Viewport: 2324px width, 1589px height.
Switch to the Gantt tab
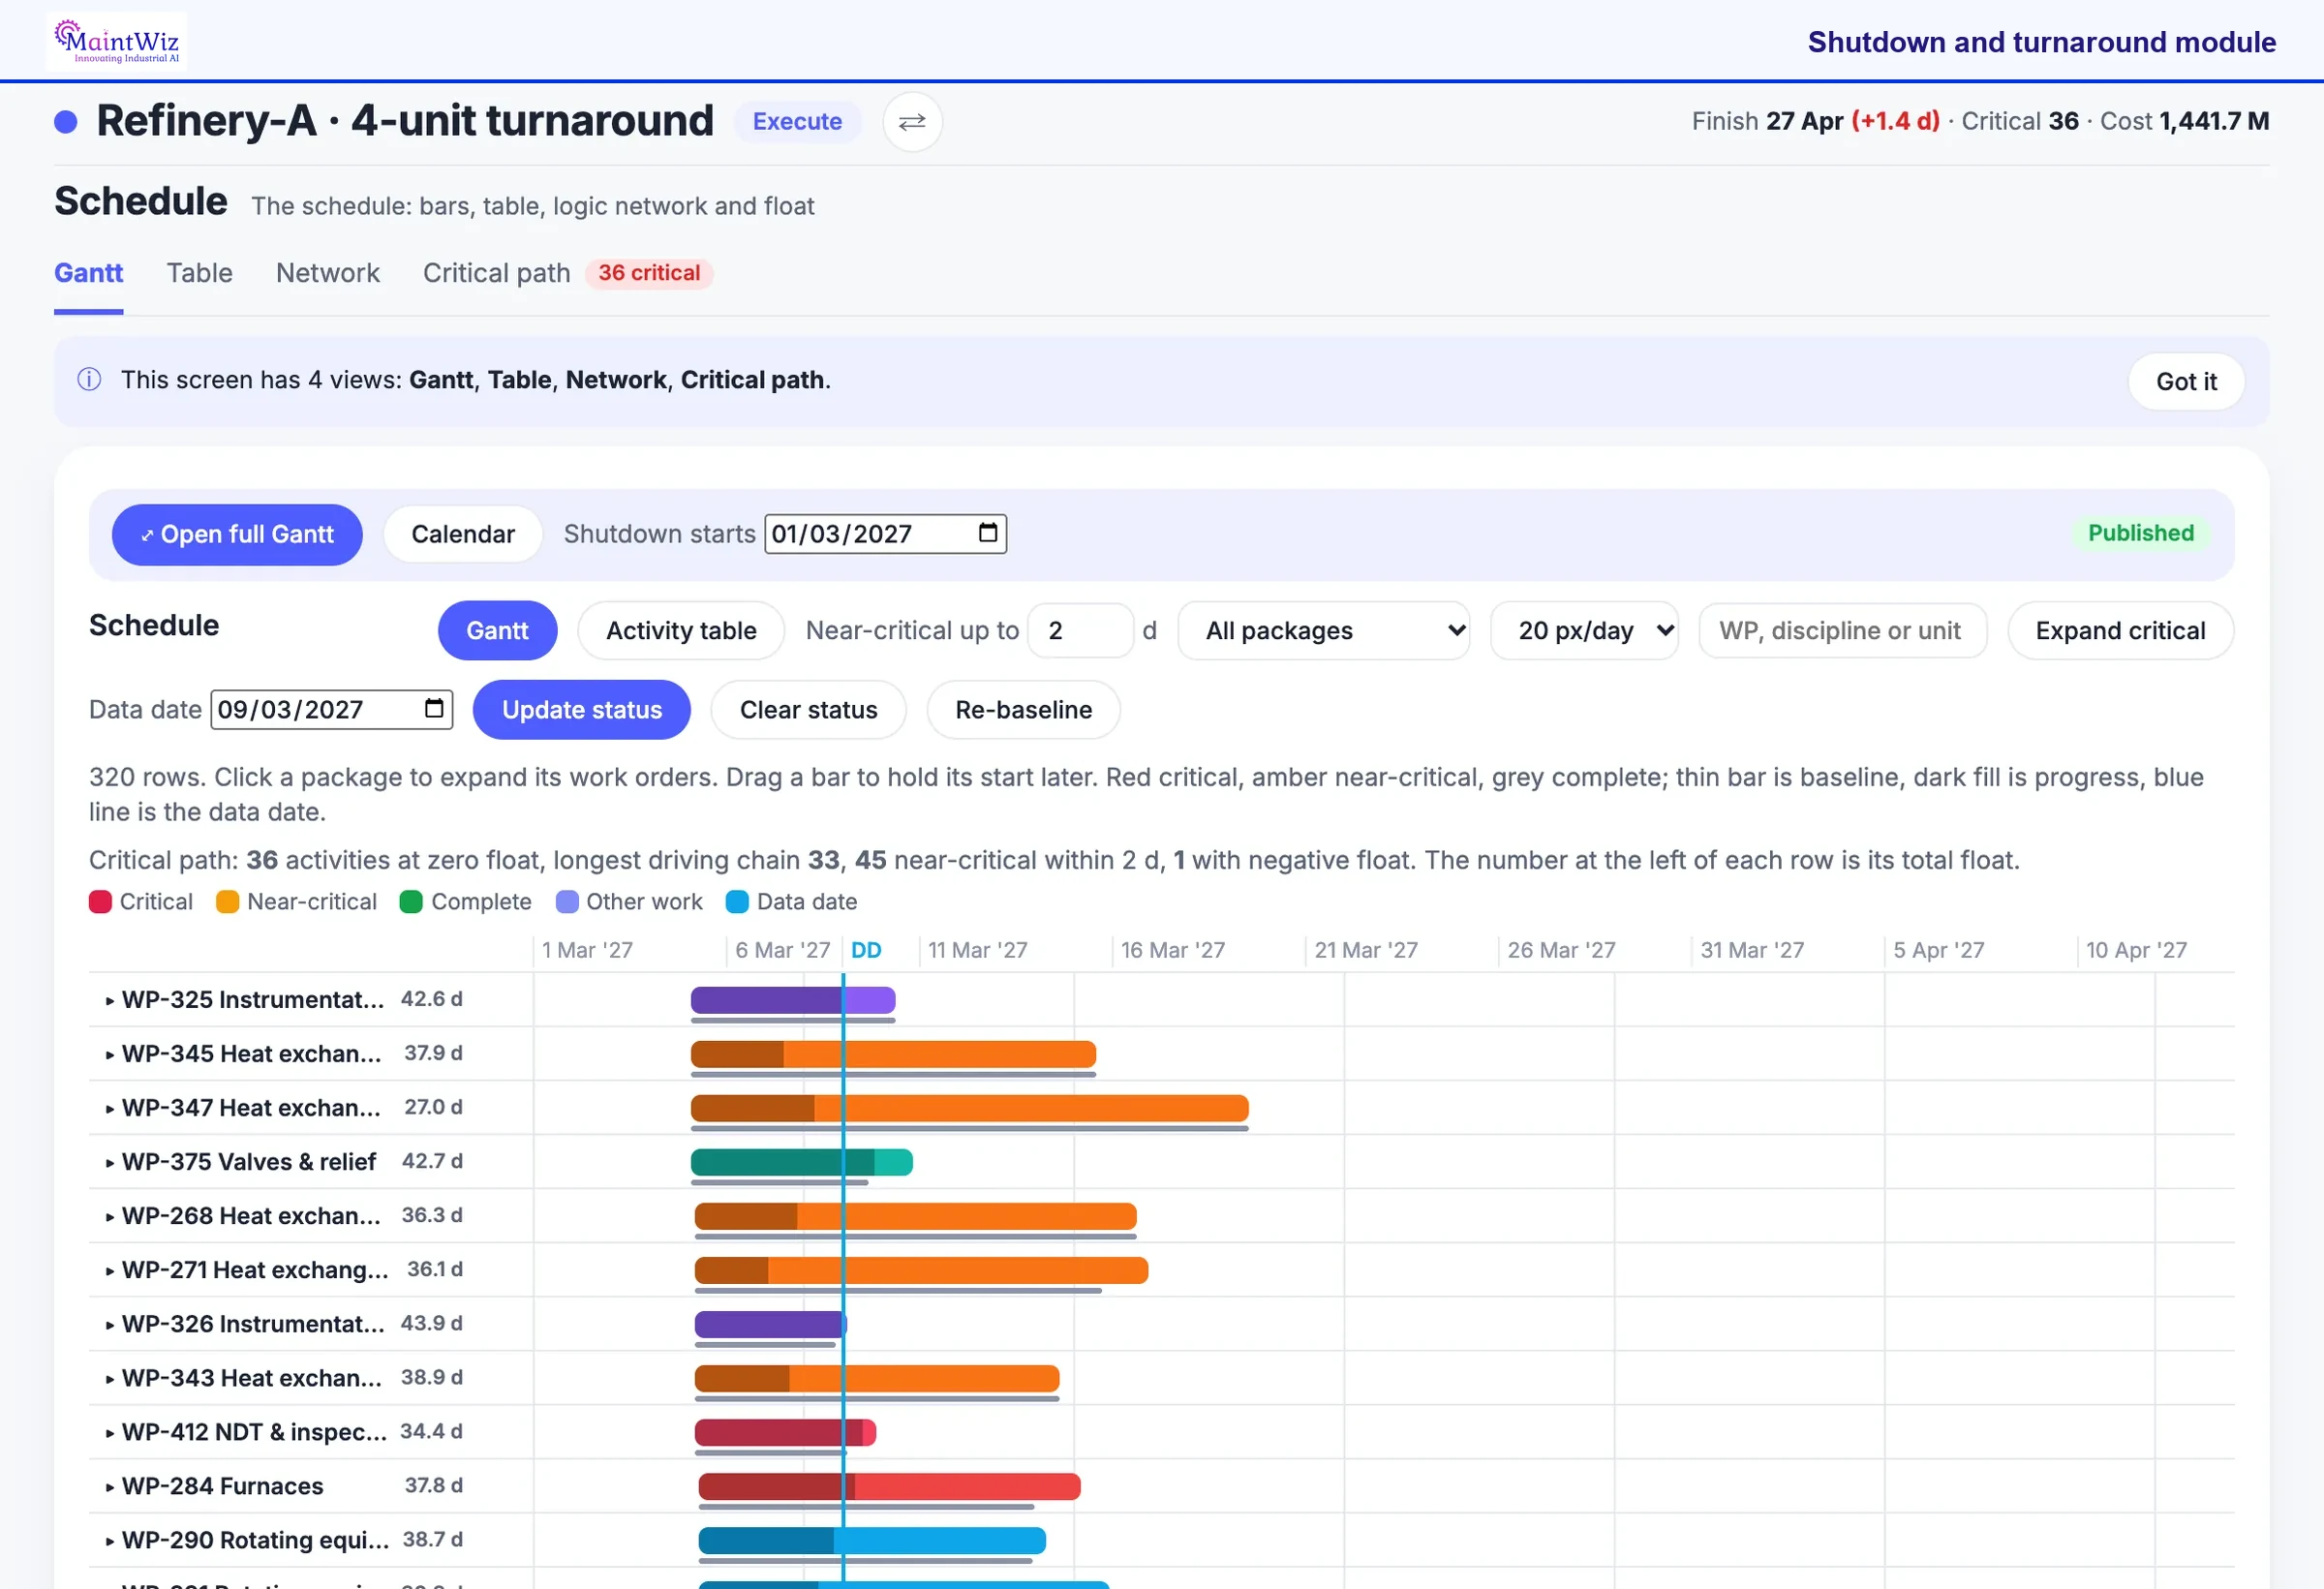[x=89, y=273]
